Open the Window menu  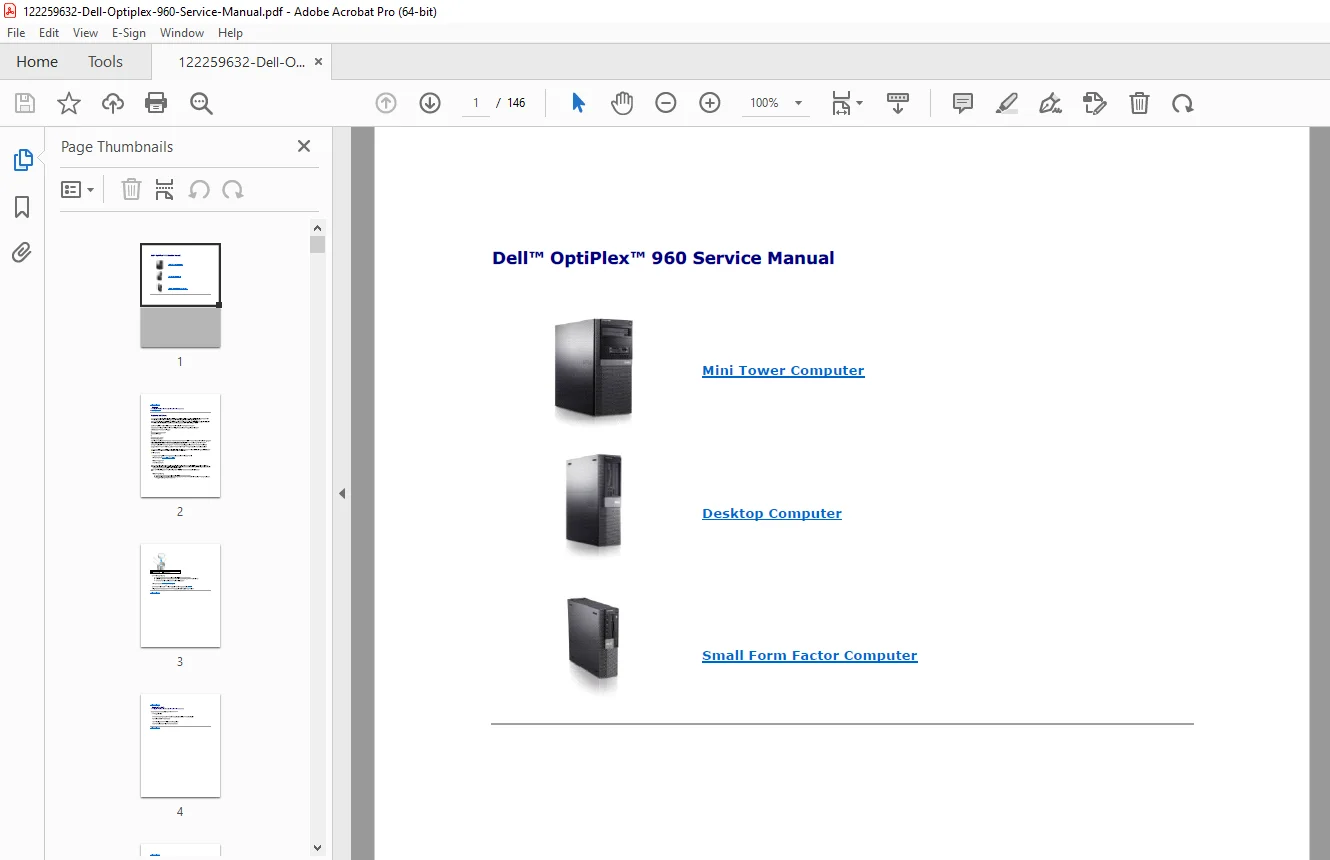click(182, 33)
